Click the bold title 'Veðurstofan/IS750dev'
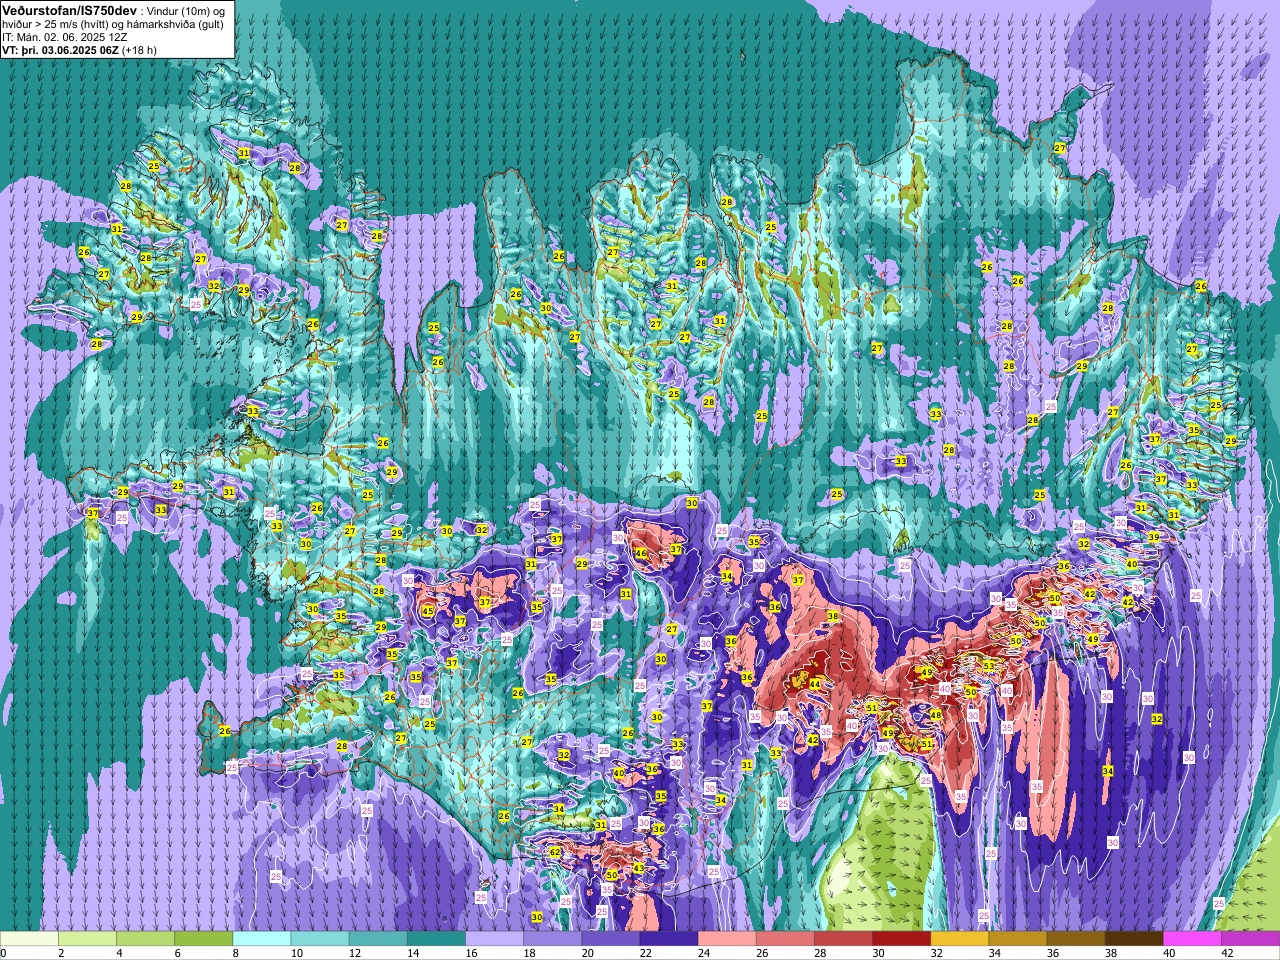Screen dimensions: 1280x960 [x=70, y=9]
